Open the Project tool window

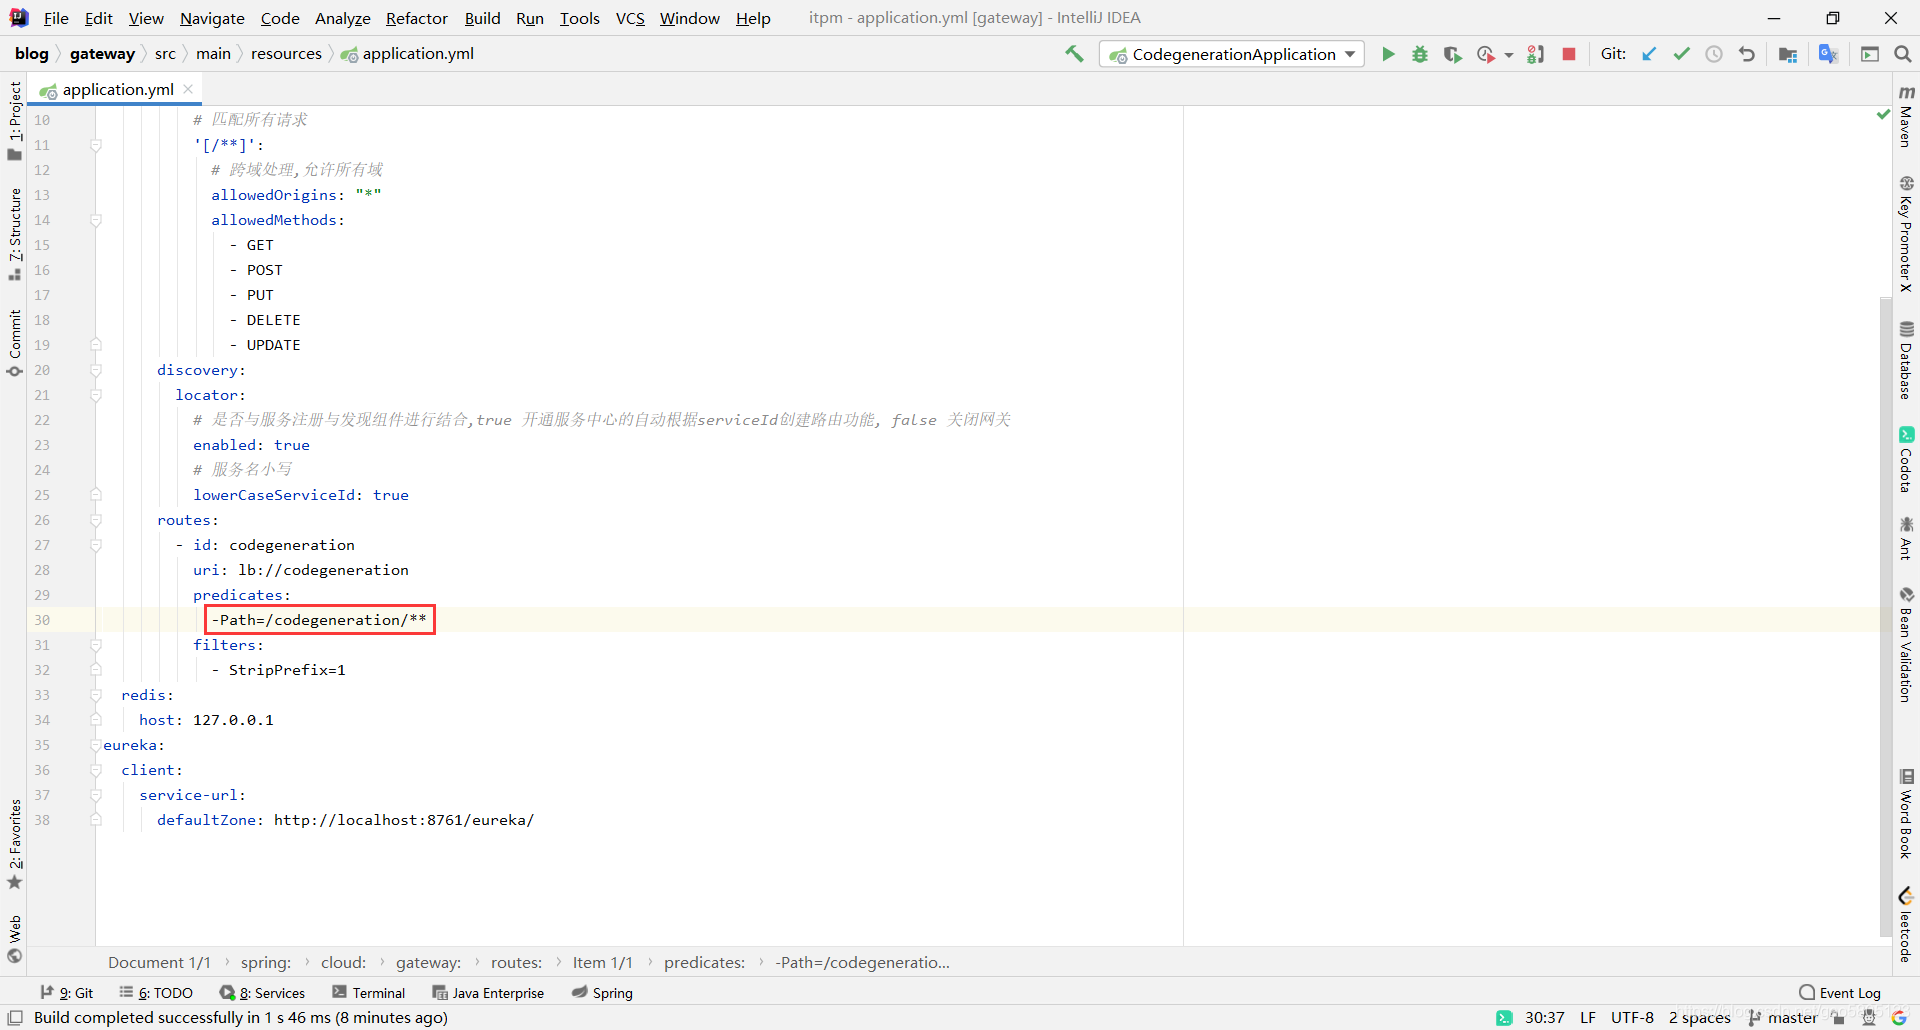click(x=14, y=120)
